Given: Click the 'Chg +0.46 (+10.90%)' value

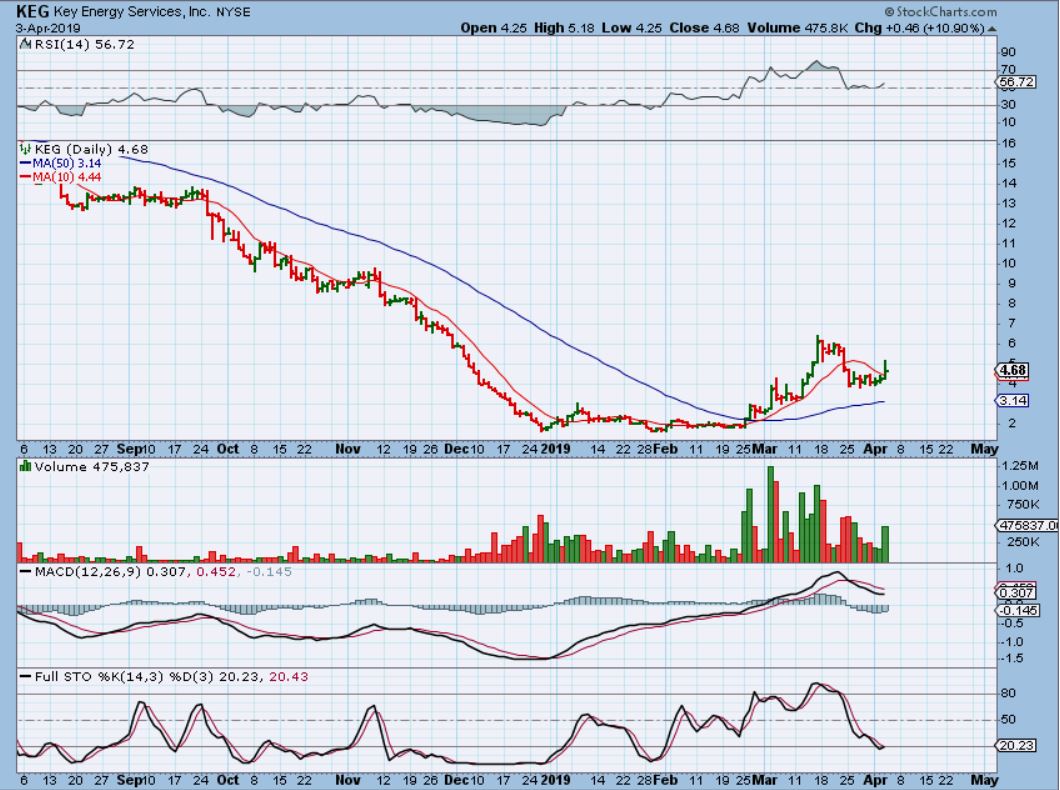Looking at the screenshot, I should tap(919, 28).
